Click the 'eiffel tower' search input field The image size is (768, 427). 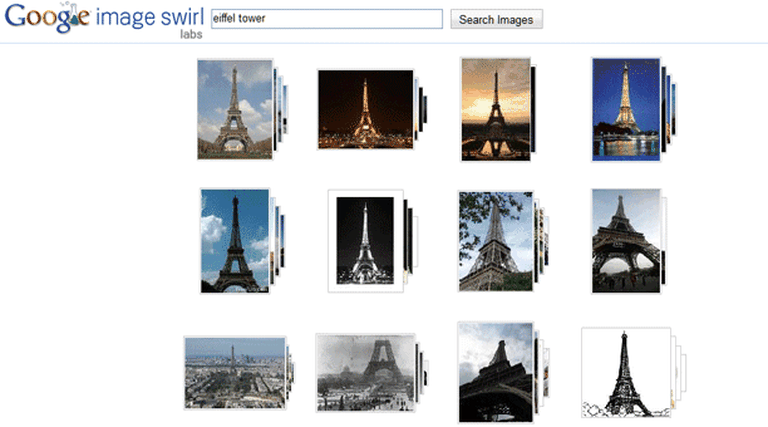click(326, 19)
